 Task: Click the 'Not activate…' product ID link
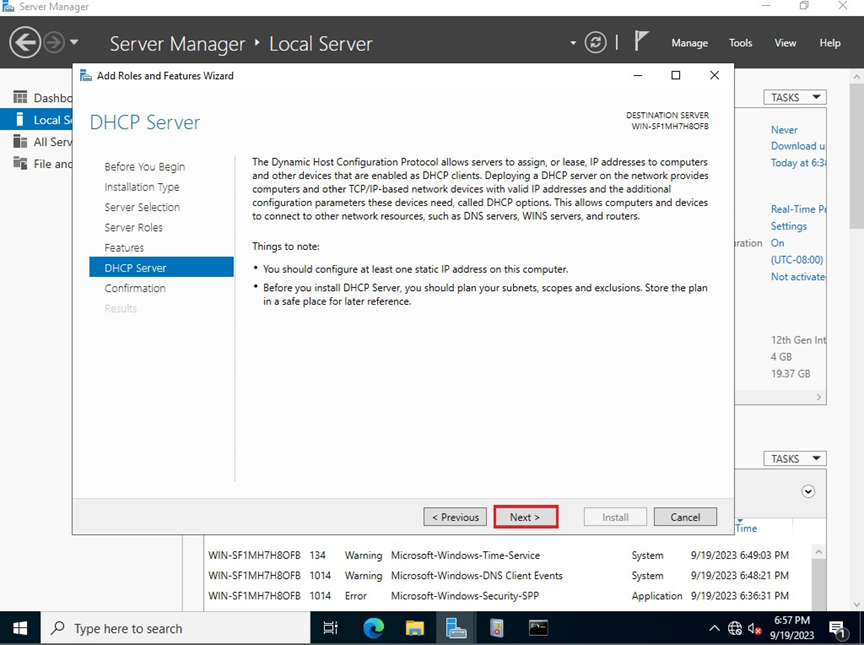pos(798,277)
